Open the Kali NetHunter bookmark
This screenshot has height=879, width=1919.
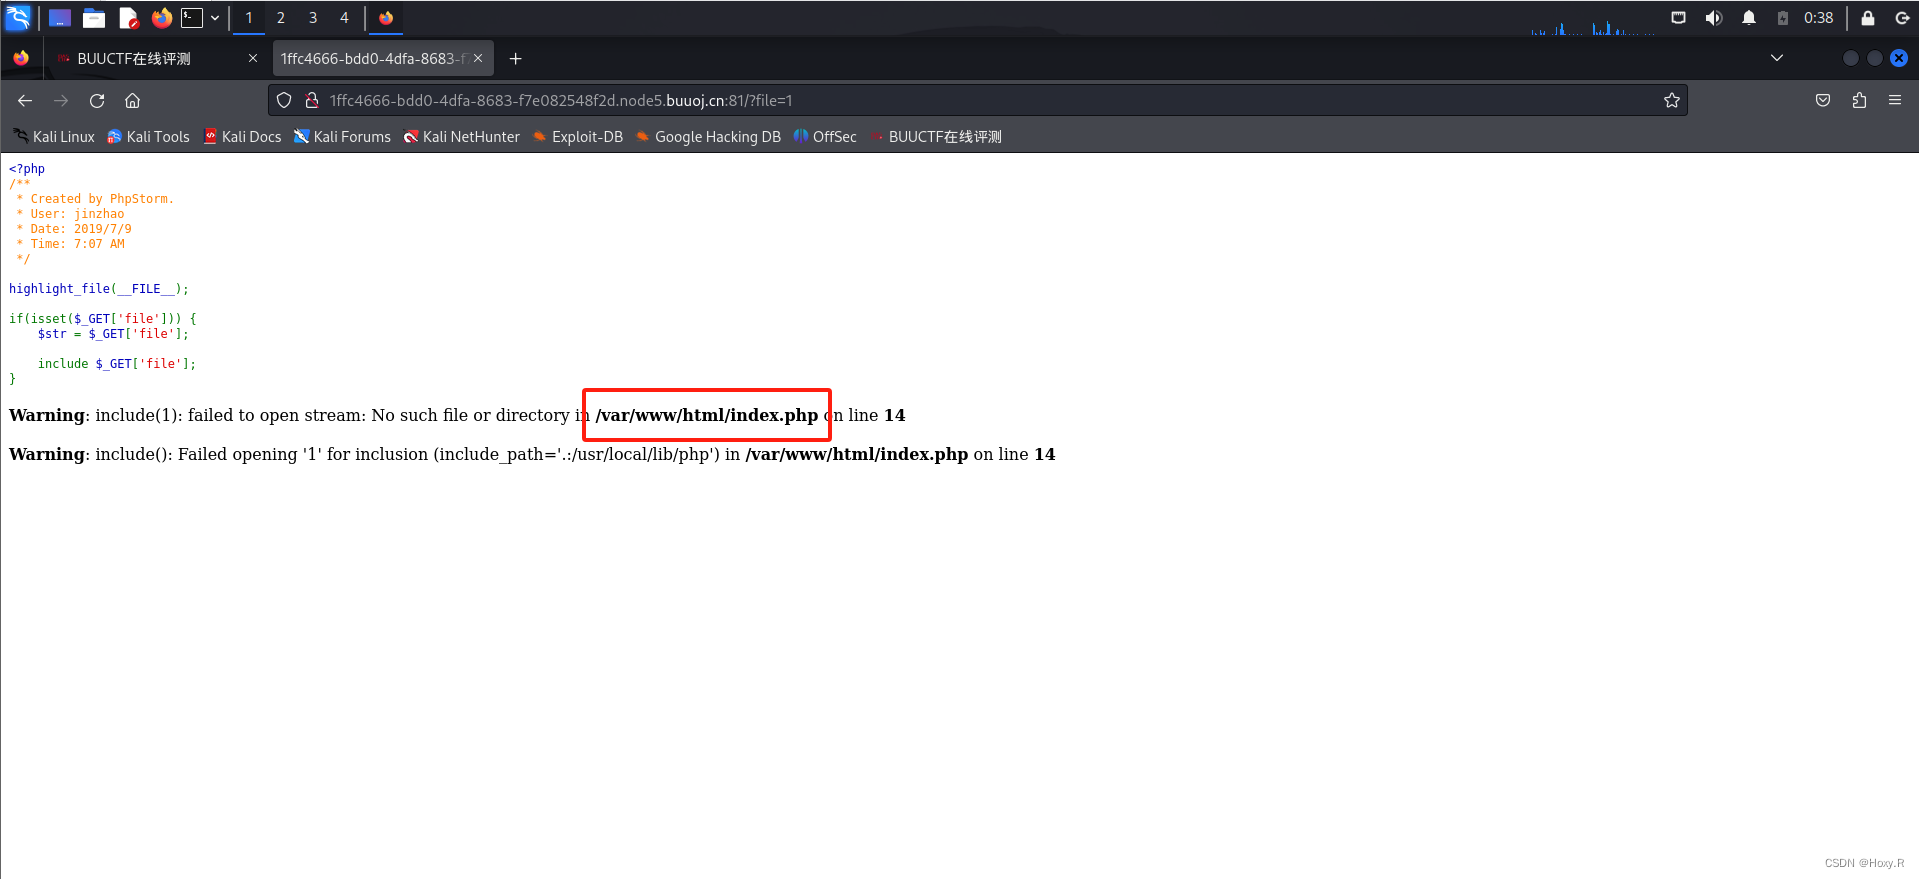[462, 137]
